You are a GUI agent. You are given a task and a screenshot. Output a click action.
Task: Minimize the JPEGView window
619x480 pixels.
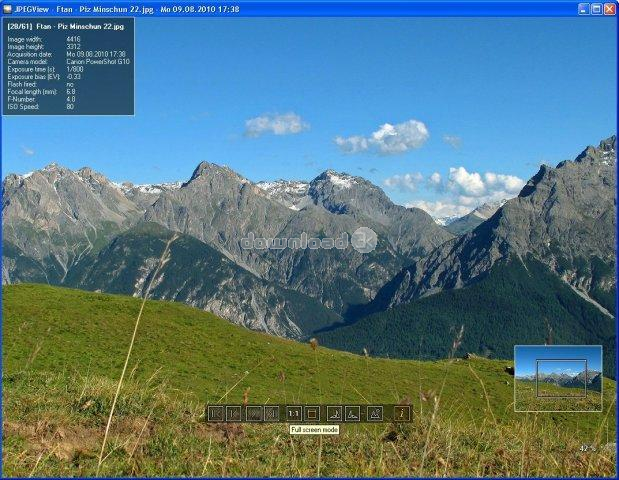pyautogui.click(x=584, y=9)
